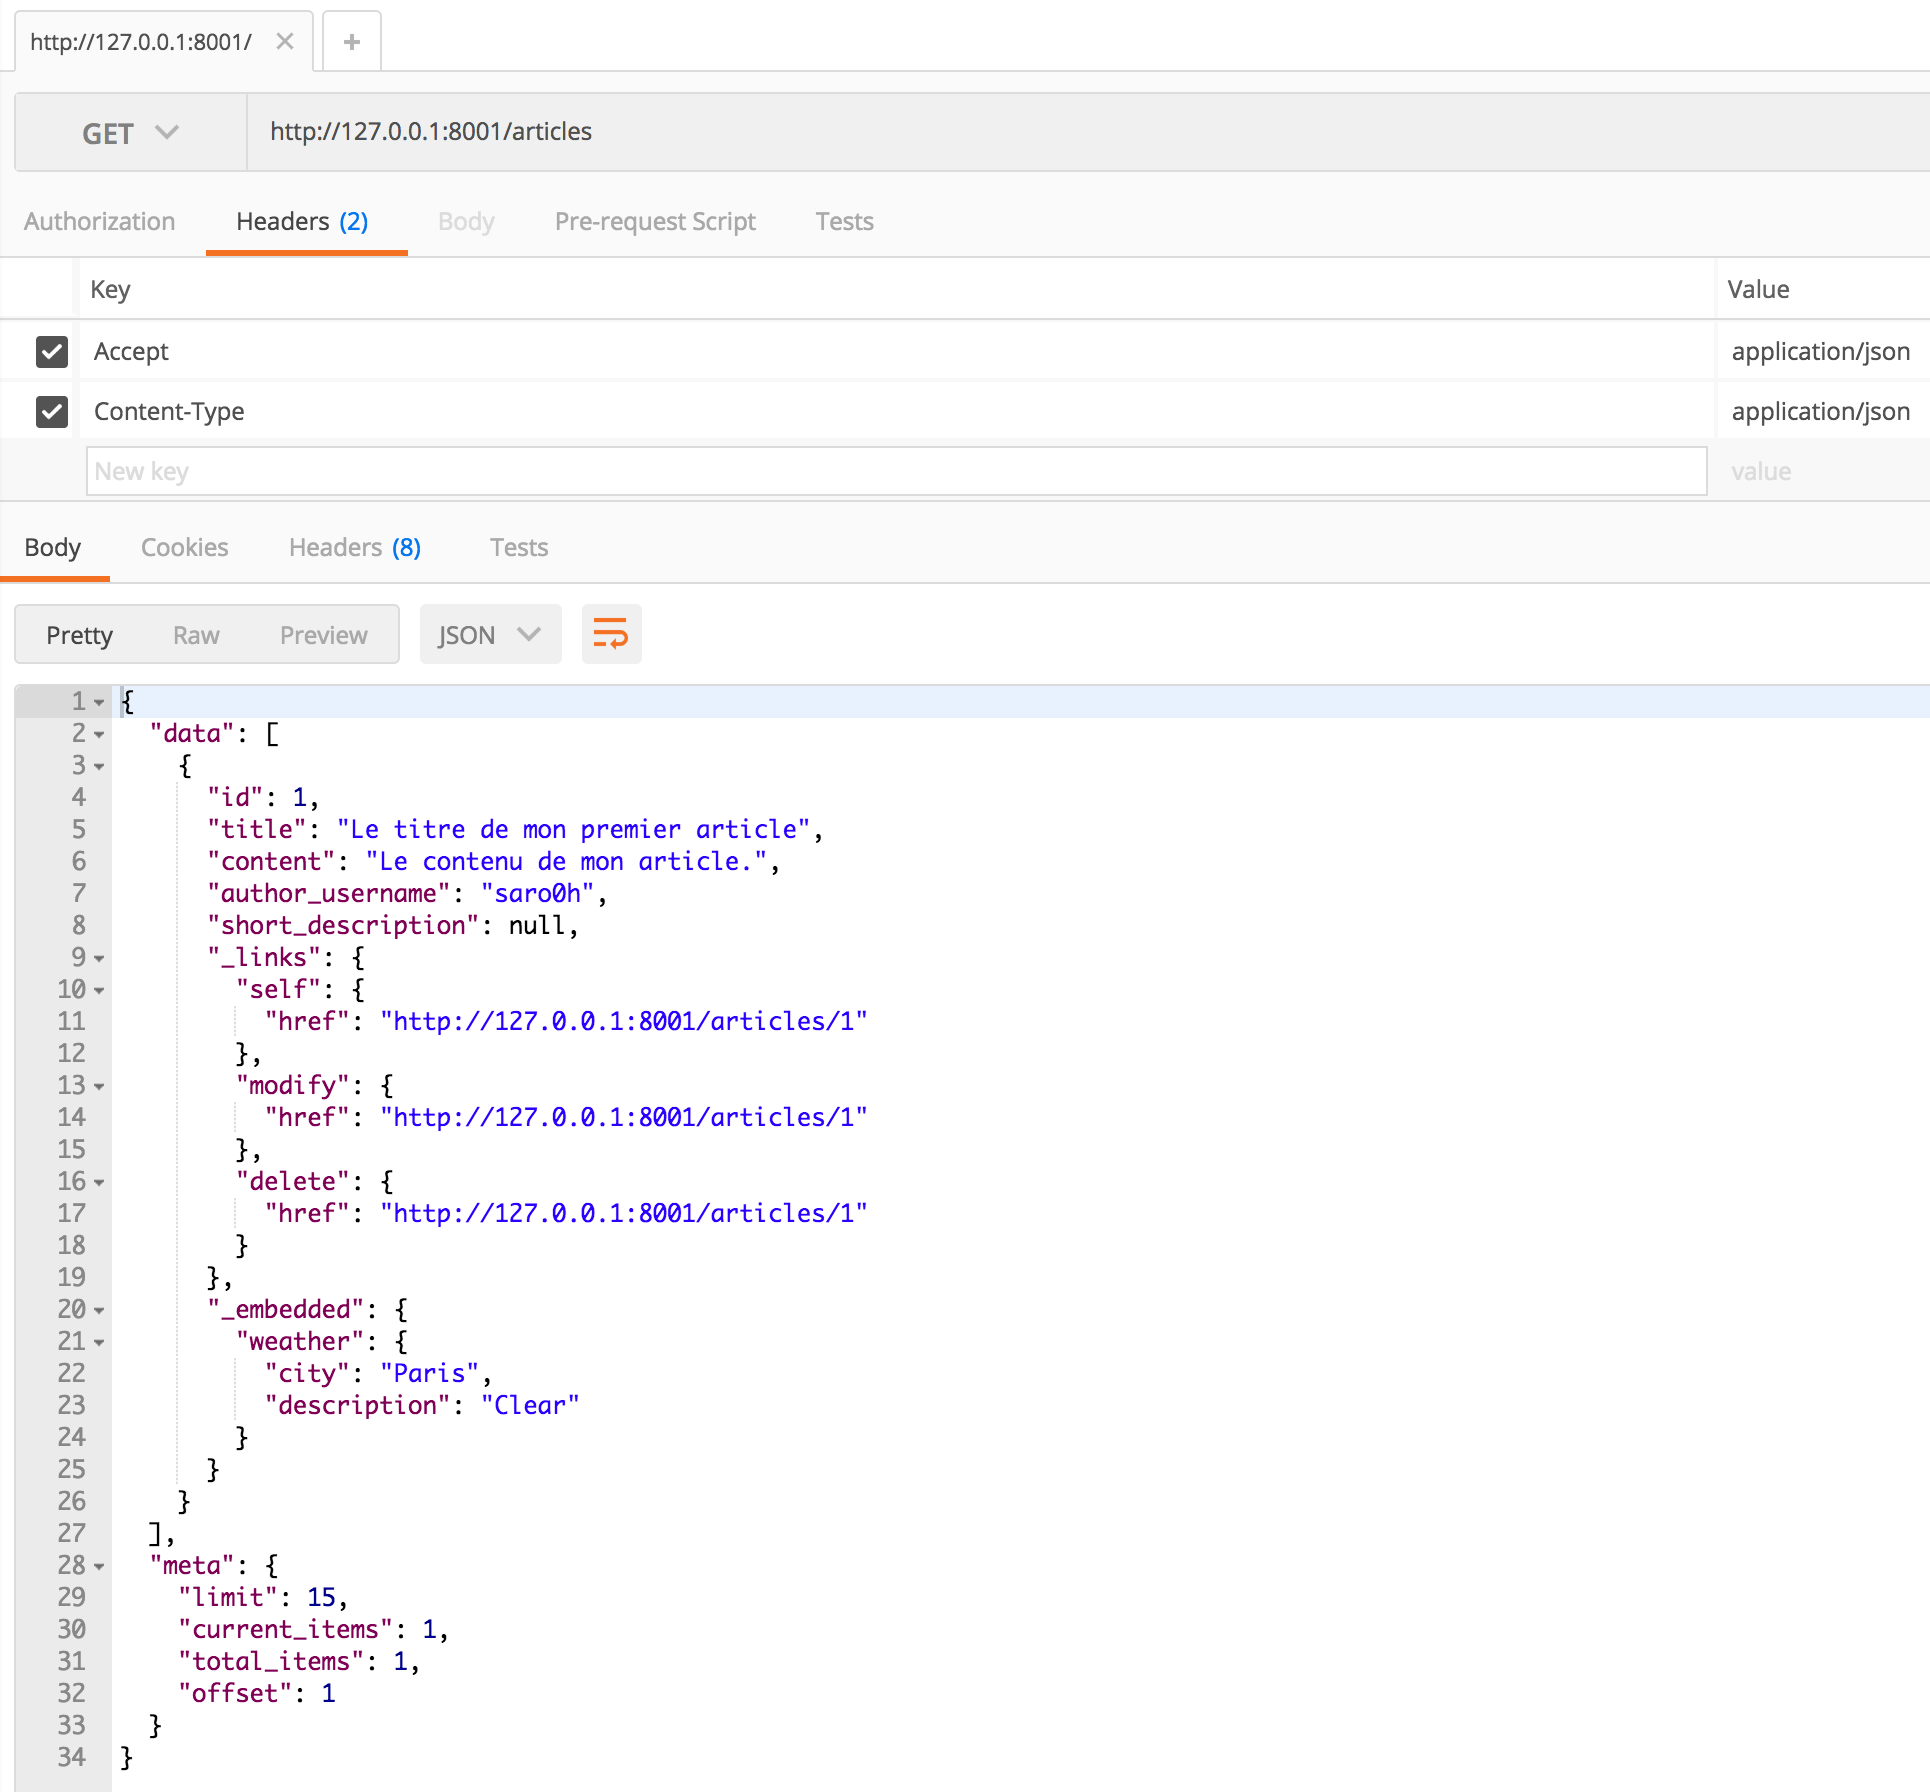Uncheck the Content-Type header checkbox
The image size is (1930, 1792).
[52, 412]
